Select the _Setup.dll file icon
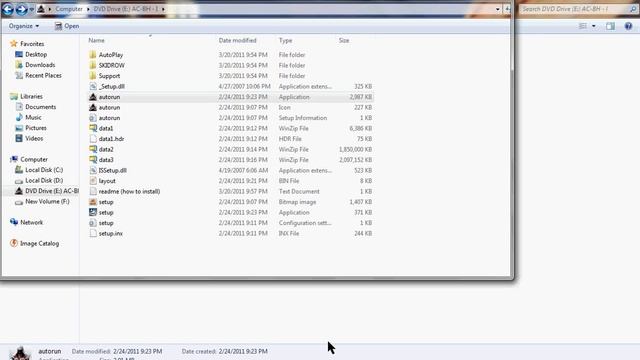The image size is (640, 360). coord(93,87)
